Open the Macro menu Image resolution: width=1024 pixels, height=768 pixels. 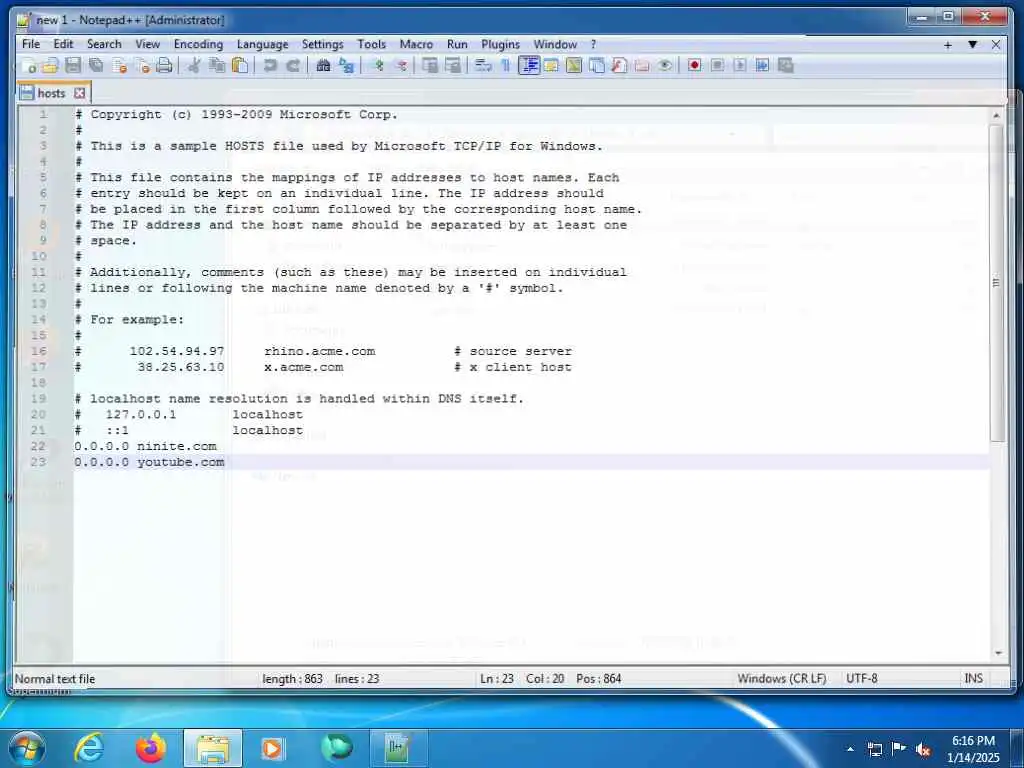(x=416, y=44)
